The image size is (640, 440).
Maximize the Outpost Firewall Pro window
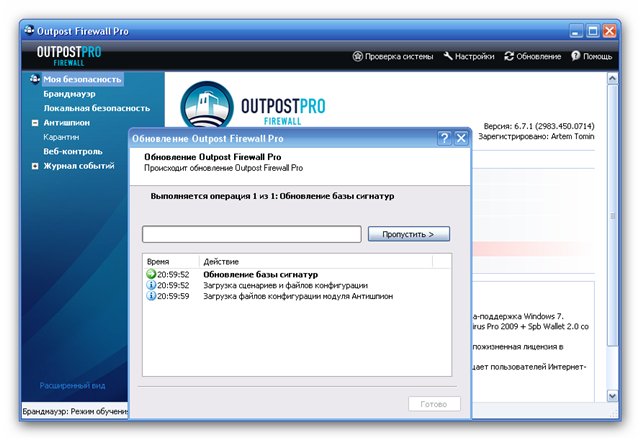593,31
